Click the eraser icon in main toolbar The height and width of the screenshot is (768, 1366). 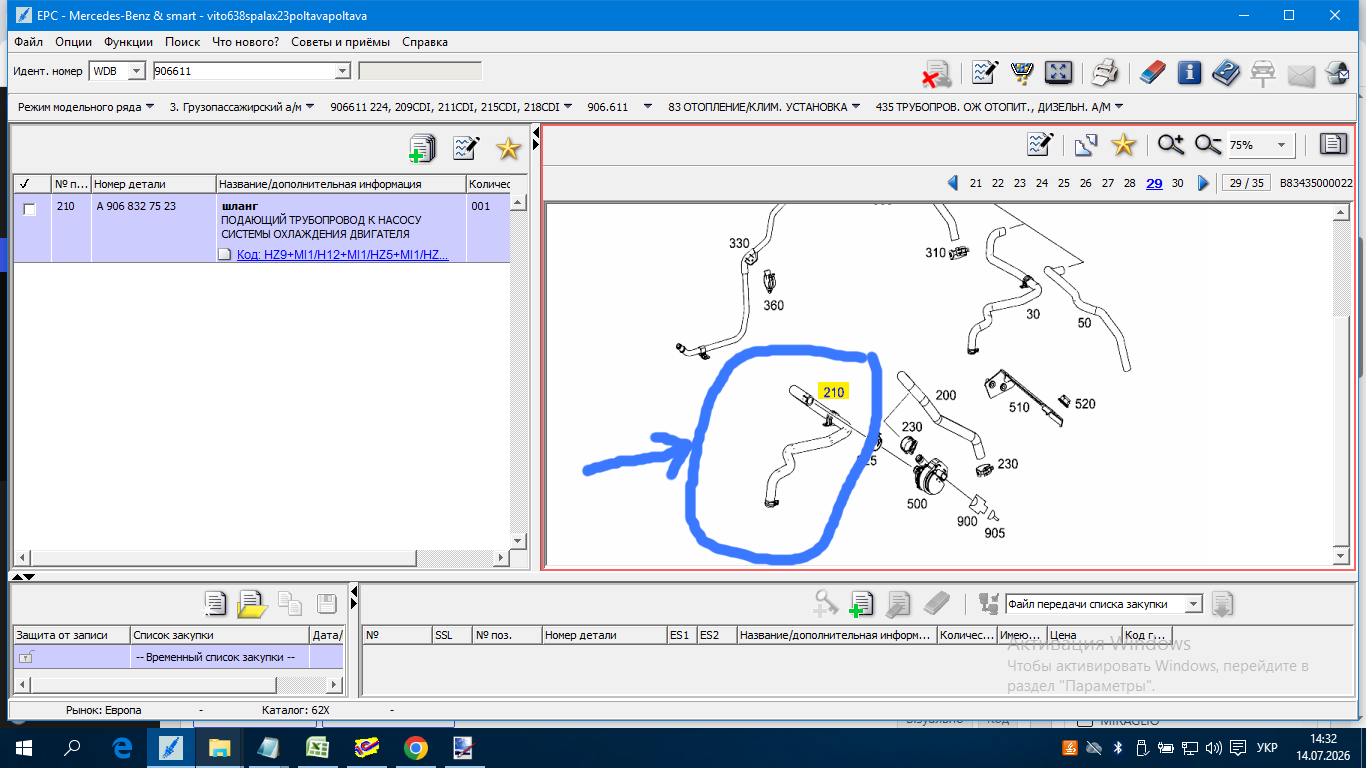pyautogui.click(x=1153, y=73)
